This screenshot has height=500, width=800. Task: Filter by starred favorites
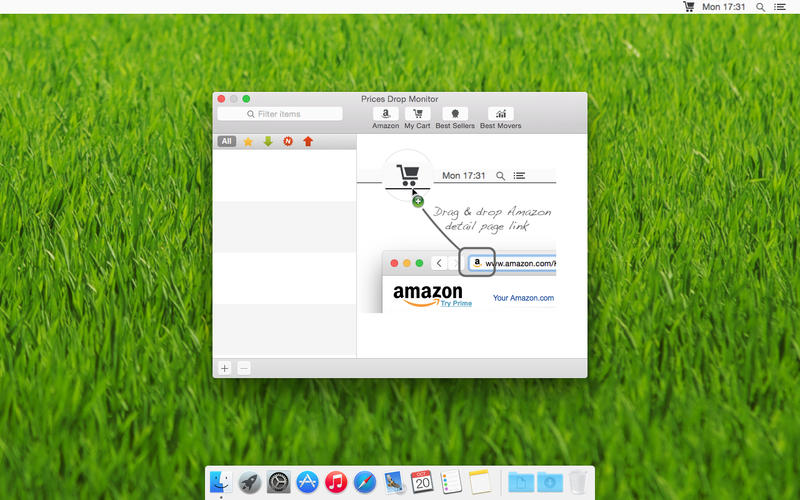coord(248,142)
